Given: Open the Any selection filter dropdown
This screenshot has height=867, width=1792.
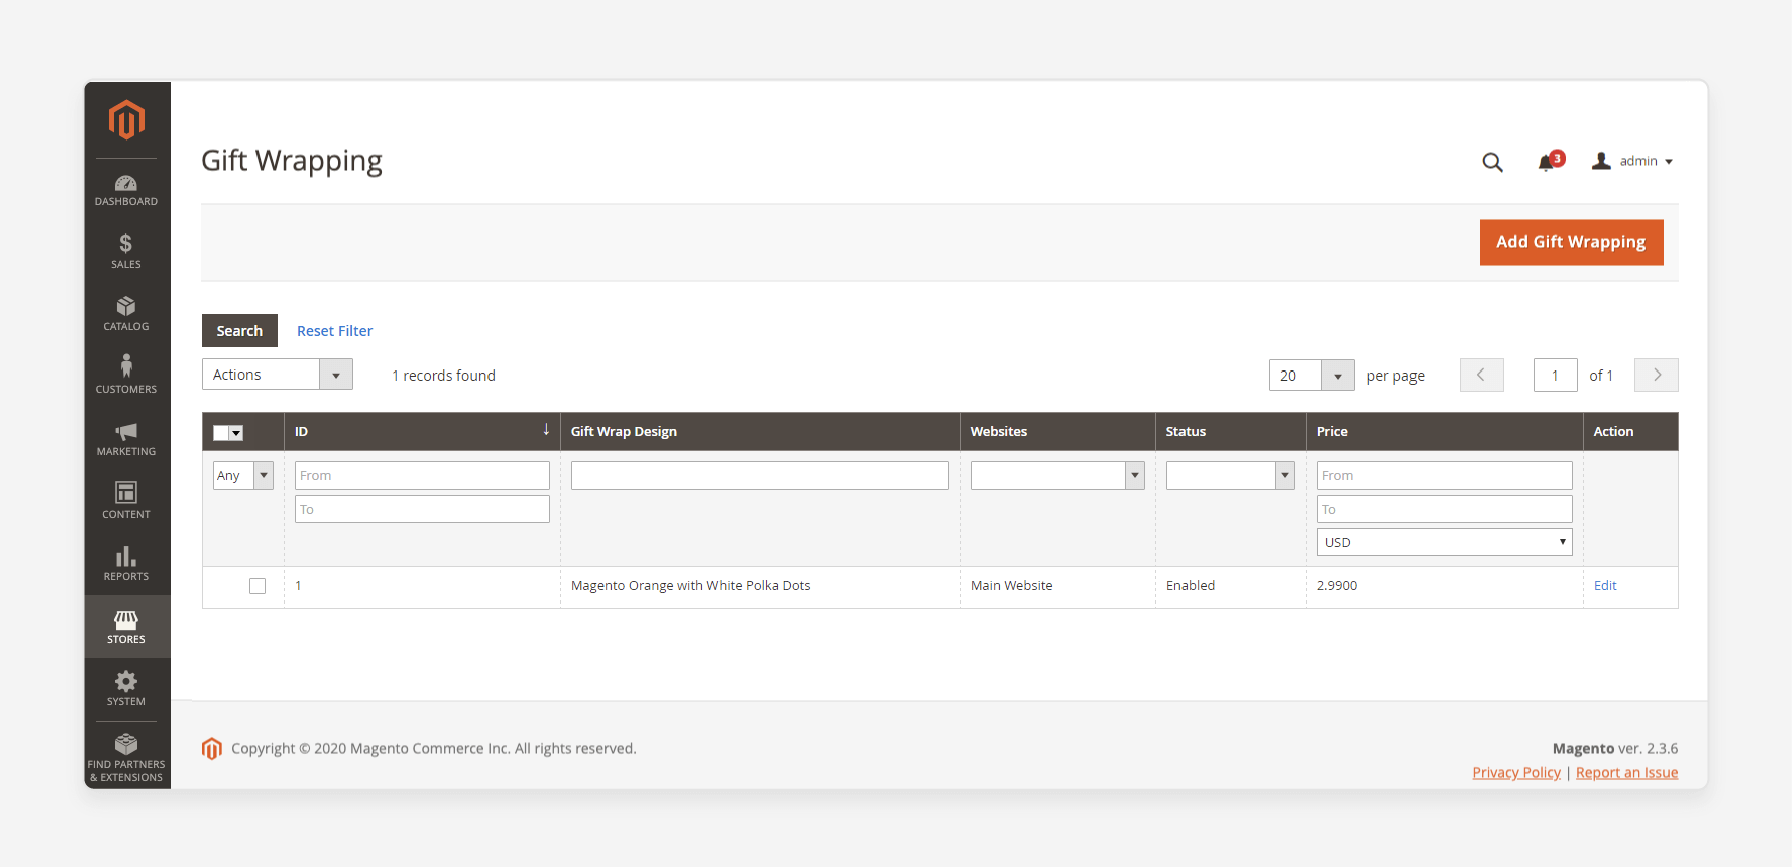Looking at the screenshot, I should [x=243, y=475].
